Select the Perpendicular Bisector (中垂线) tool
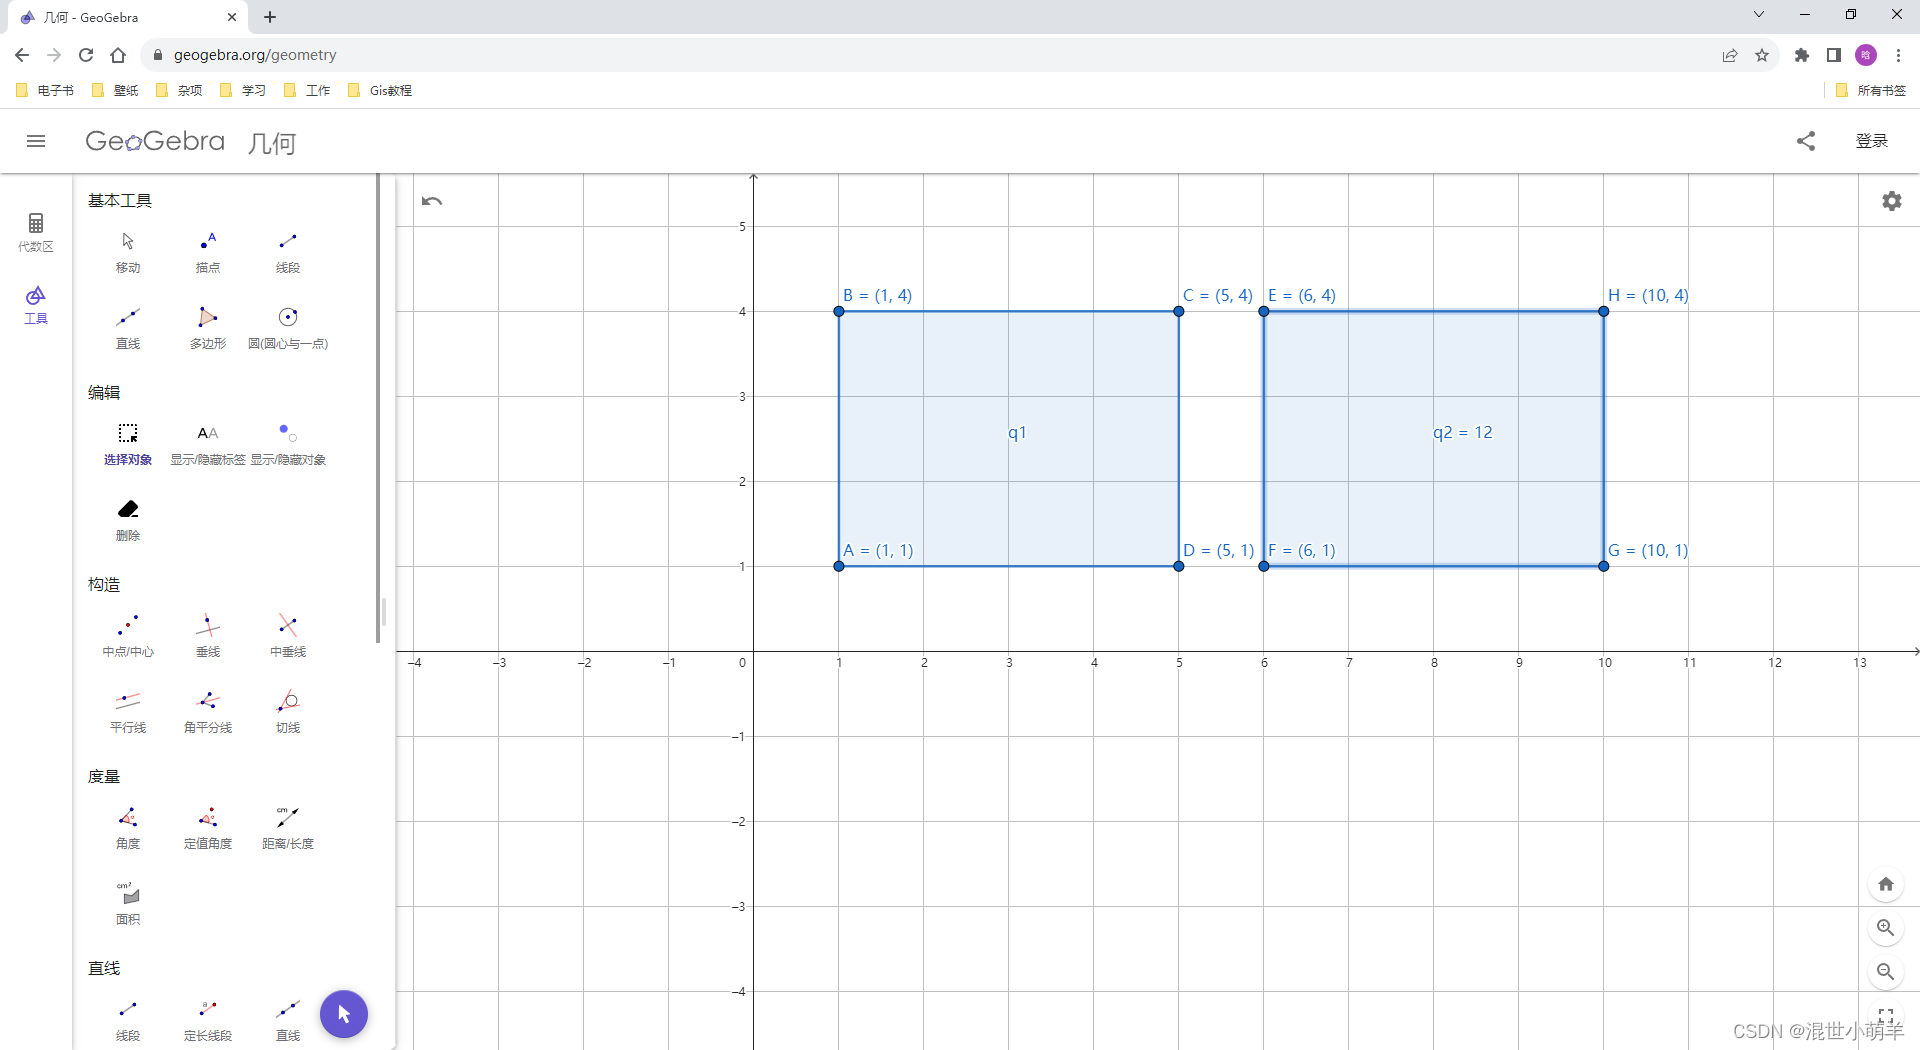This screenshot has width=1920, height=1050. 288,636
